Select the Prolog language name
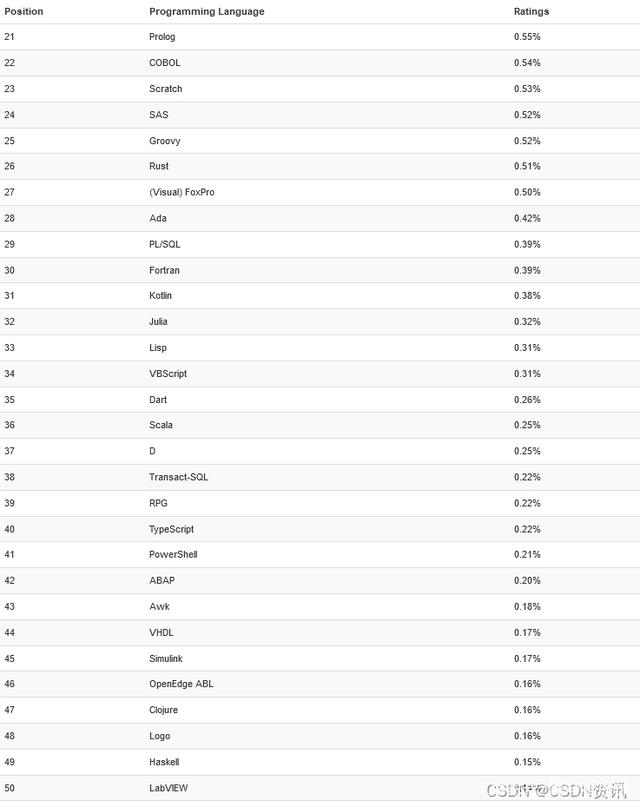Screen dimensions: 640x807 pos(162,37)
